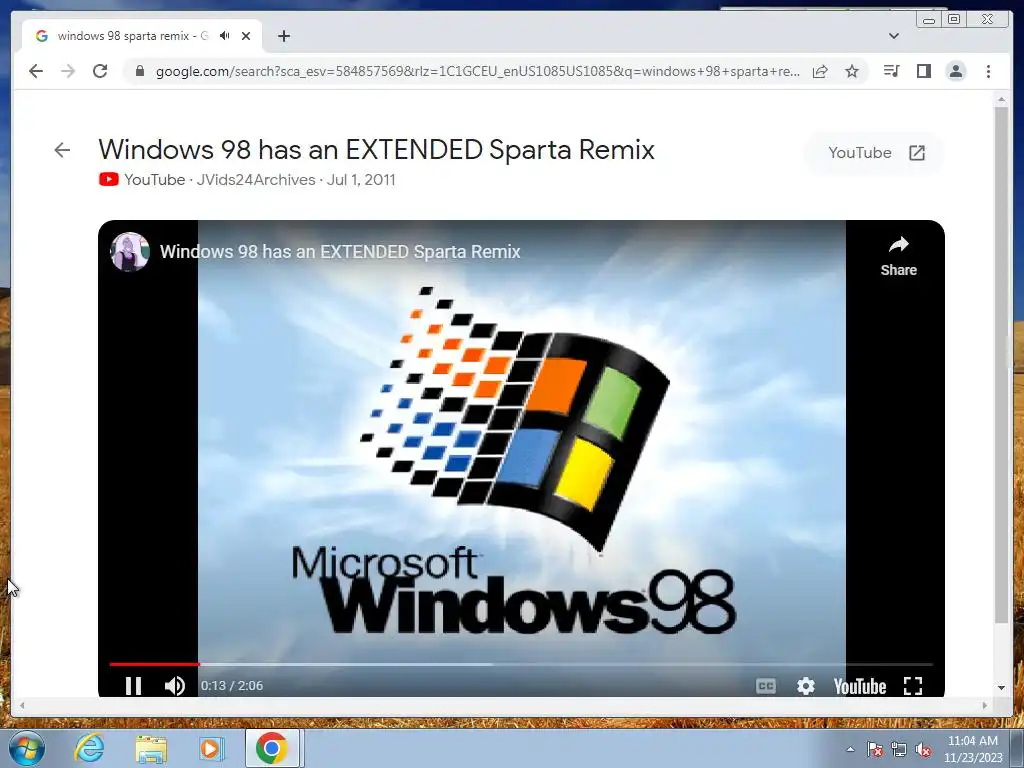Screen dimensions: 1024x768
Task: Click the horizontal scroll left arrow
Action: (x=22, y=705)
